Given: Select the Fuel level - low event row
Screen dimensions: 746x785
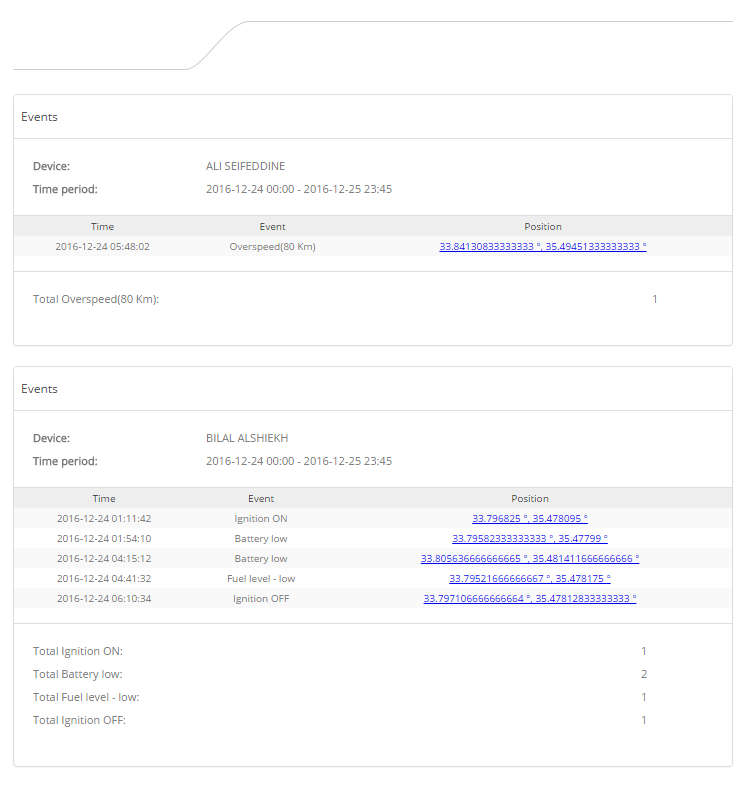Looking at the screenshot, I should click(373, 578).
